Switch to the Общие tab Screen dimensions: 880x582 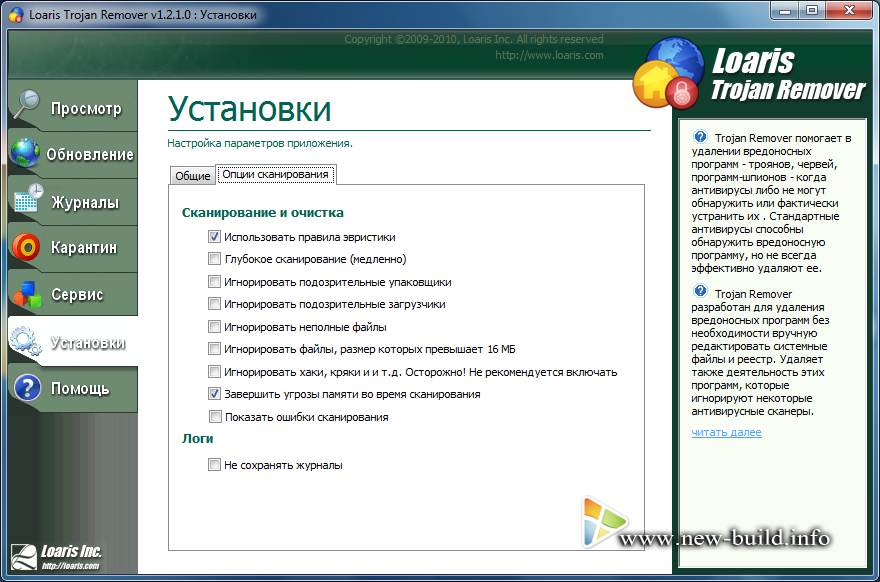tap(192, 176)
